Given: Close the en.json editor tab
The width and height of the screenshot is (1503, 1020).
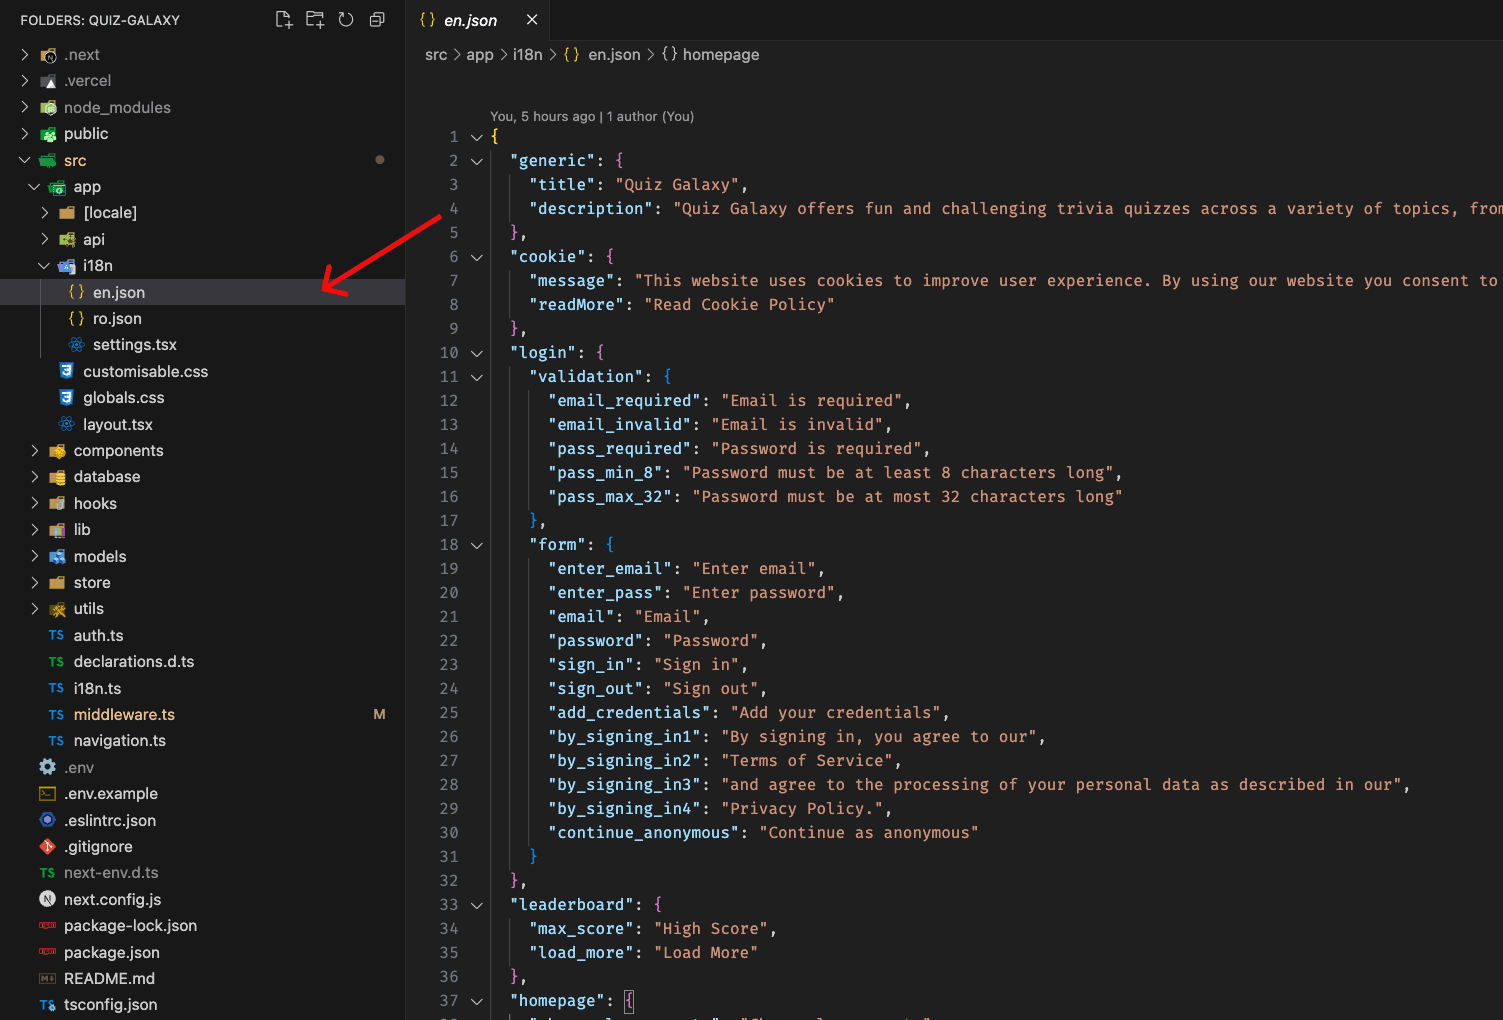Looking at the screenshot, I should (x=532, y=20).
